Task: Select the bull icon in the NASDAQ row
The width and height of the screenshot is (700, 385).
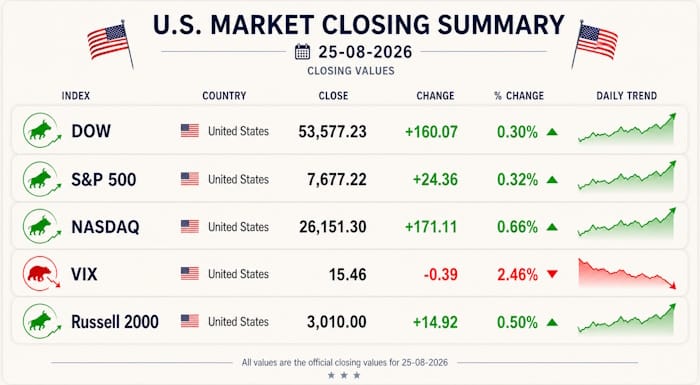Action: point(42,226)
